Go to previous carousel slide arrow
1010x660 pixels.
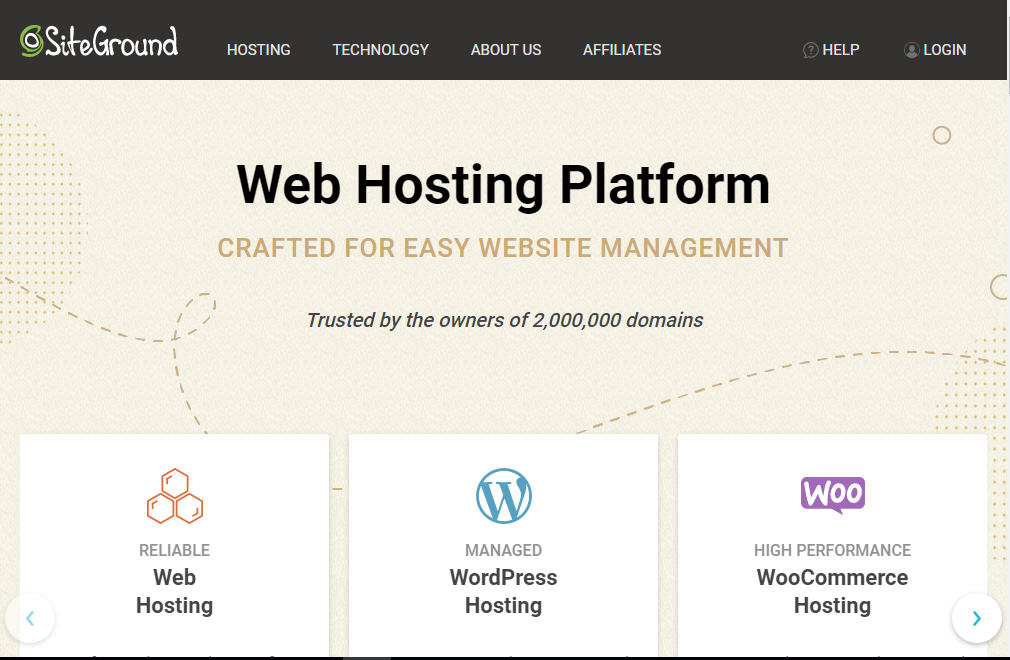30,618
